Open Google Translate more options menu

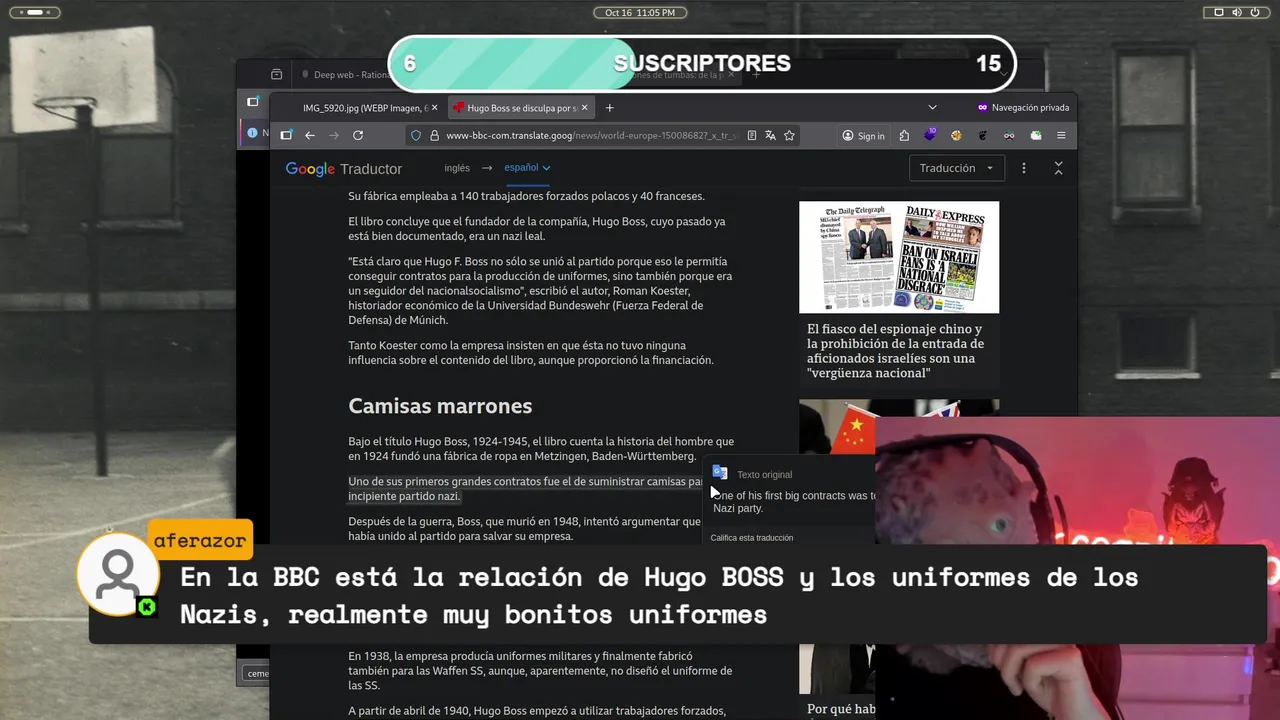point(1023,168)
